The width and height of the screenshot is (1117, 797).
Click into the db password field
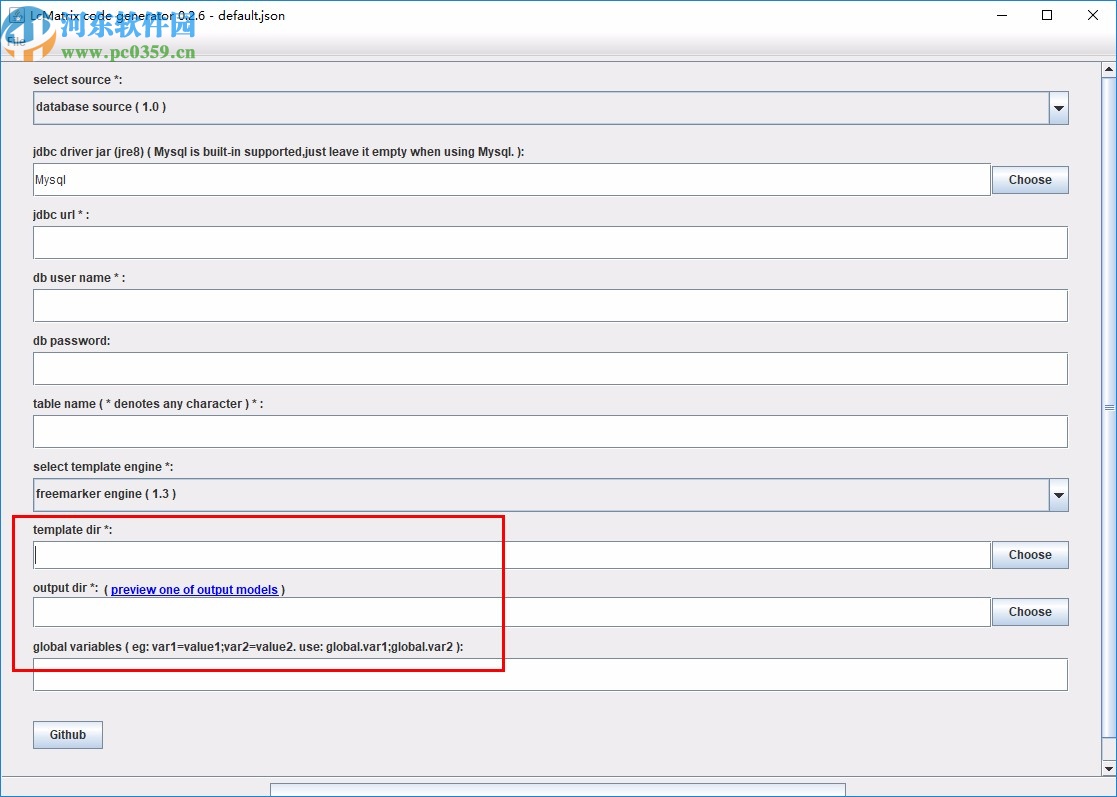click(x=550, y=369)
